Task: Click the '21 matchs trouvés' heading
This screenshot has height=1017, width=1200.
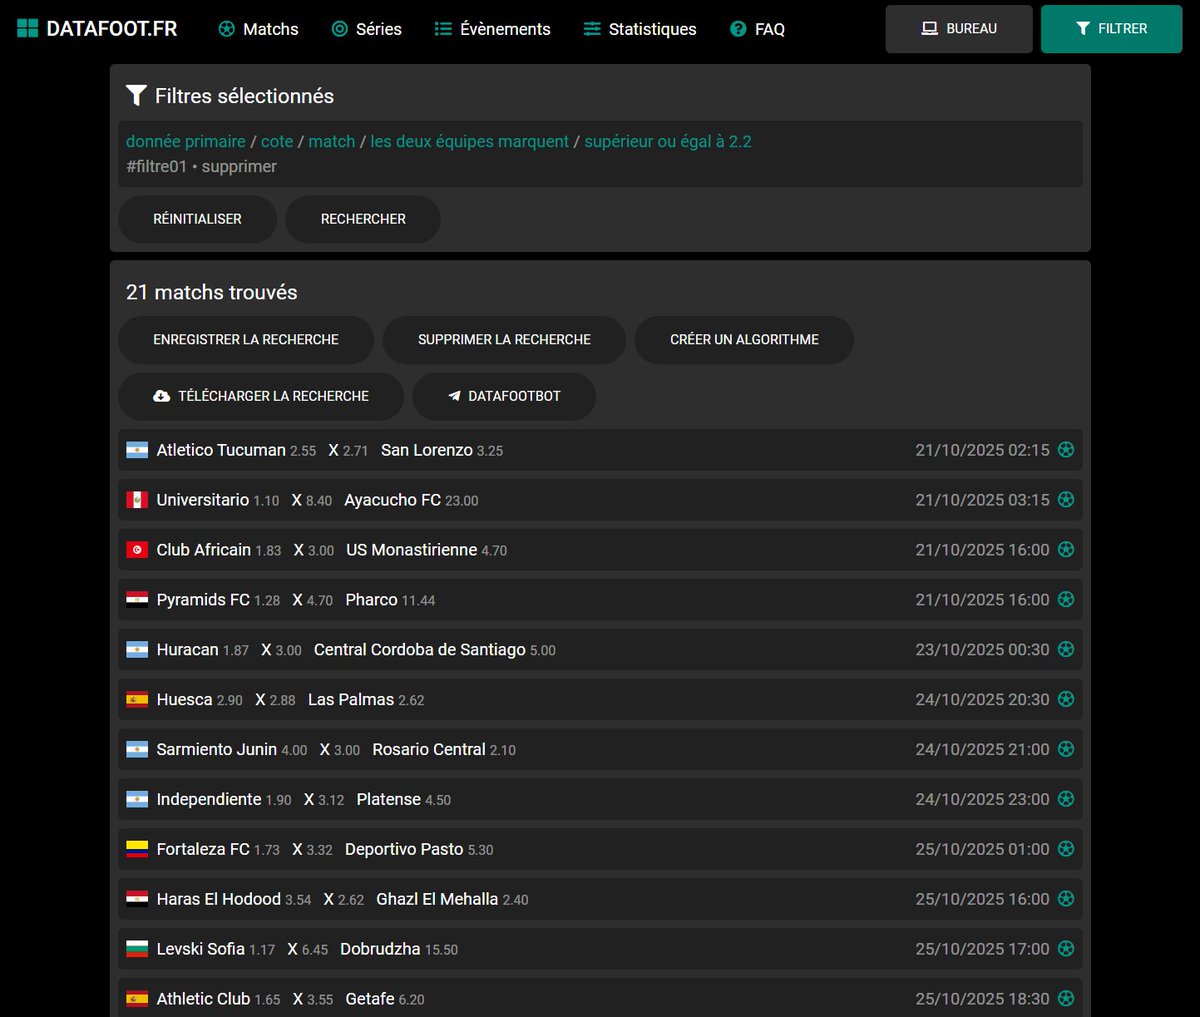Action: [x=212, y=292]
